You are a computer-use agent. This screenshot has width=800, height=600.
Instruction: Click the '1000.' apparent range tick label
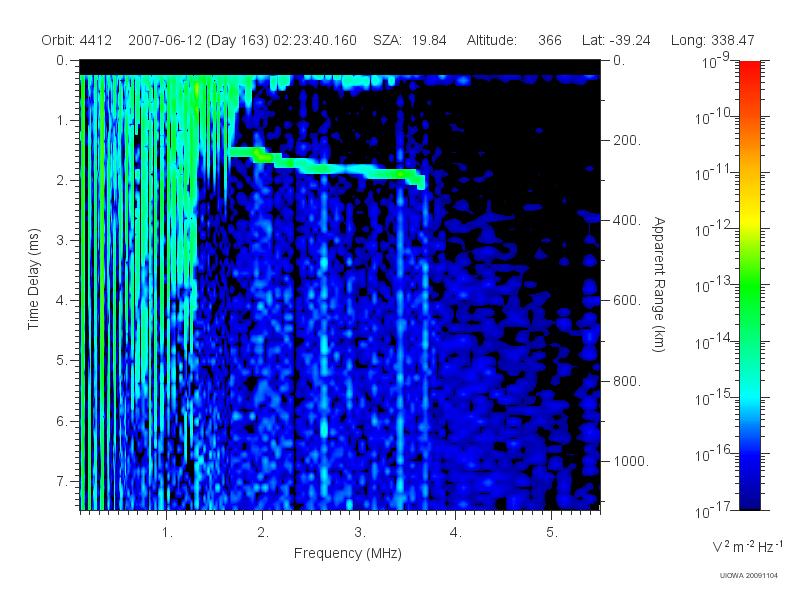pos(631,461)
